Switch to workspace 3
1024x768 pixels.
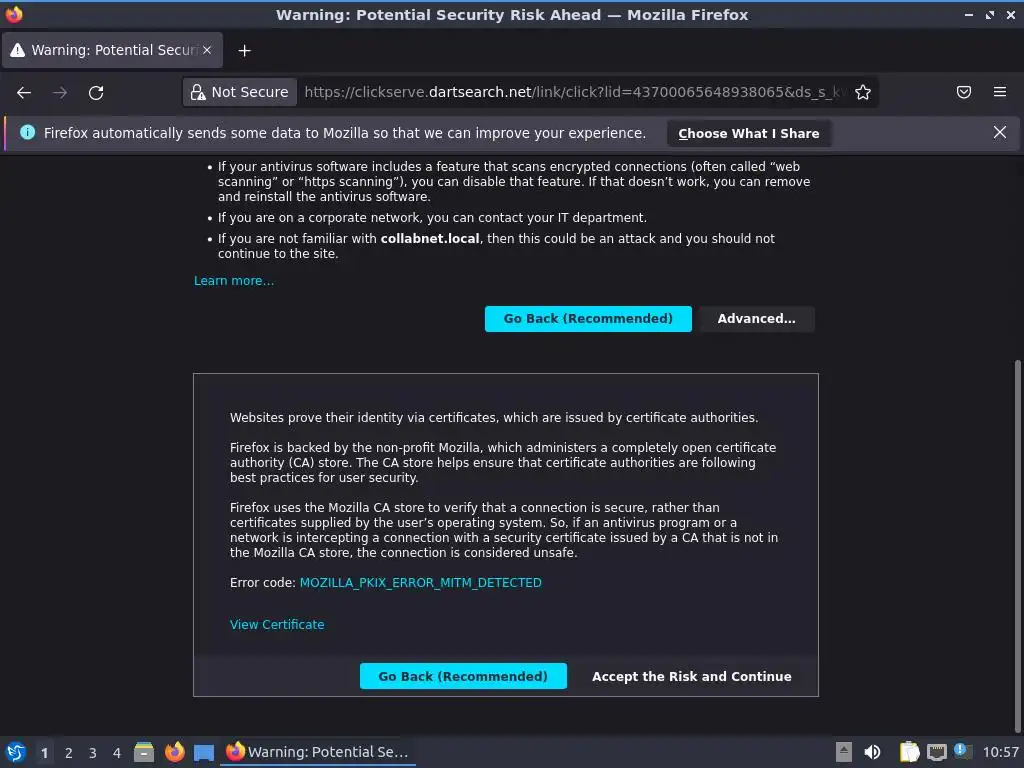click(93, 753)
